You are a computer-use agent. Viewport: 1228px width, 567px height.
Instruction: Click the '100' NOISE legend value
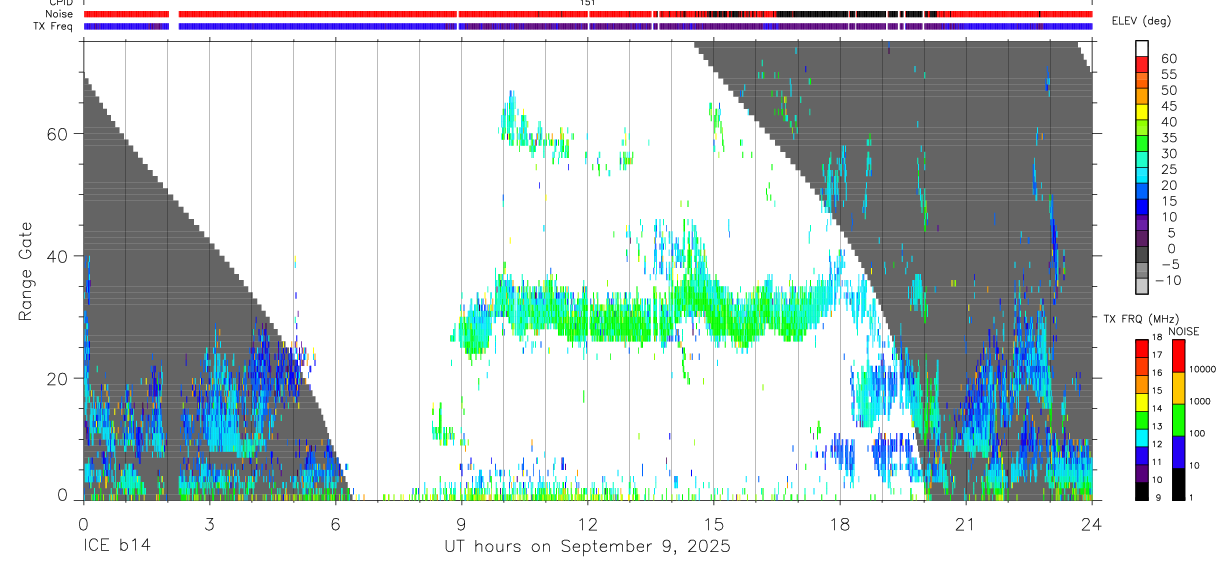click(x=1198, y=433)
